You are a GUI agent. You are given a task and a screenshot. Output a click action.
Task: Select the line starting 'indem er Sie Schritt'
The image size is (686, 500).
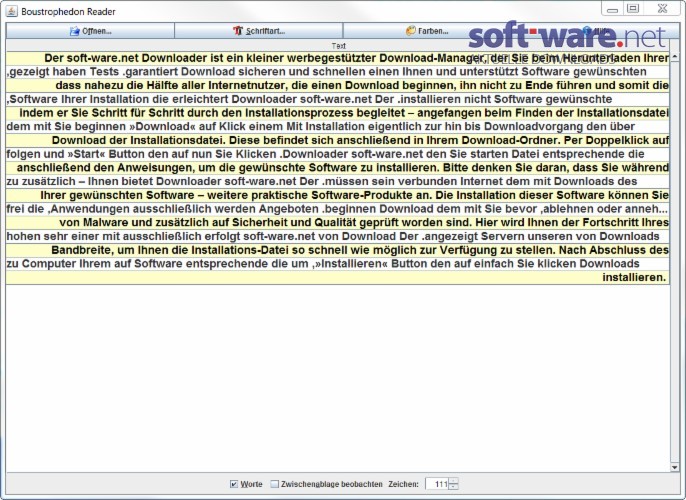pyautogui.click(x=338, y=113)
